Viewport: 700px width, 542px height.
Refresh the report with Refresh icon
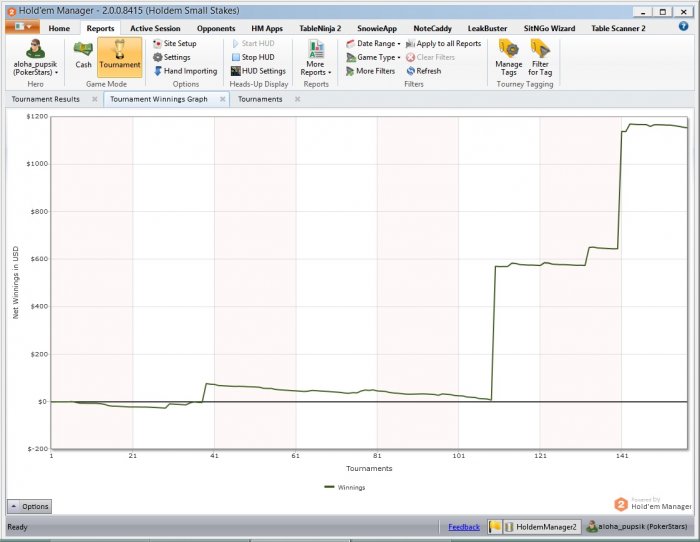pyautogui.click(x=423, y=71)
